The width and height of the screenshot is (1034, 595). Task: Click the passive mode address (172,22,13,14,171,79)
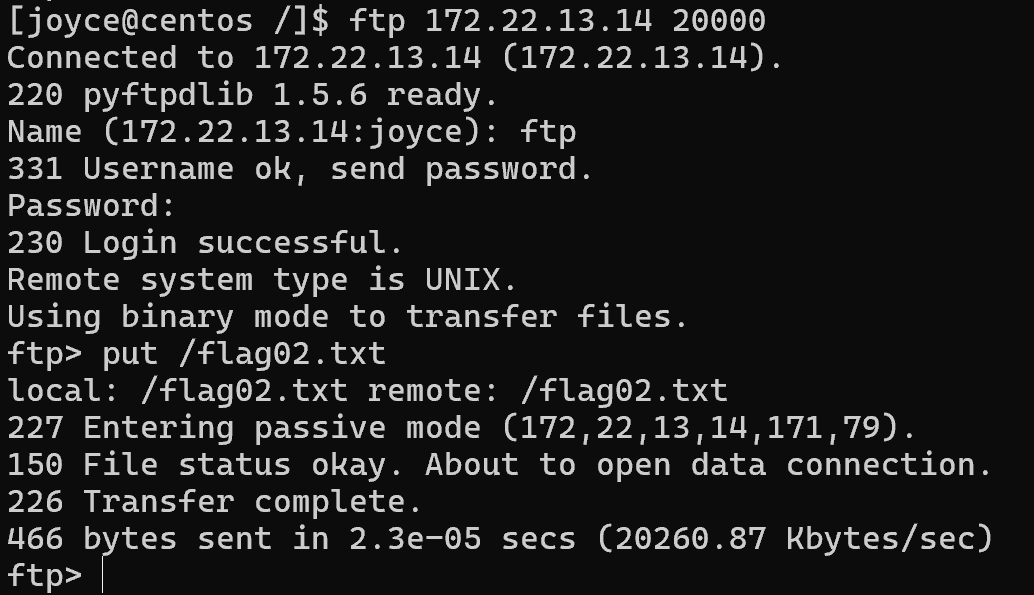coord(709,428)
